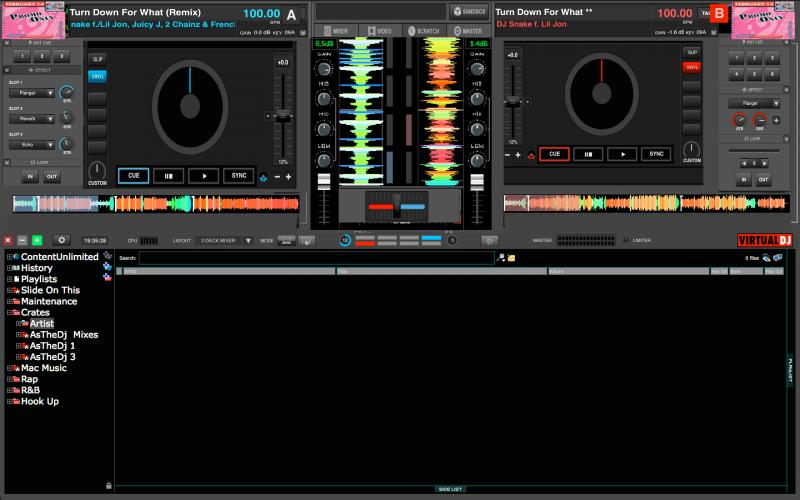This screenshot has width=800, height=500.
Task: Click the SANDBOX button
Action: (x=469, y=11)
